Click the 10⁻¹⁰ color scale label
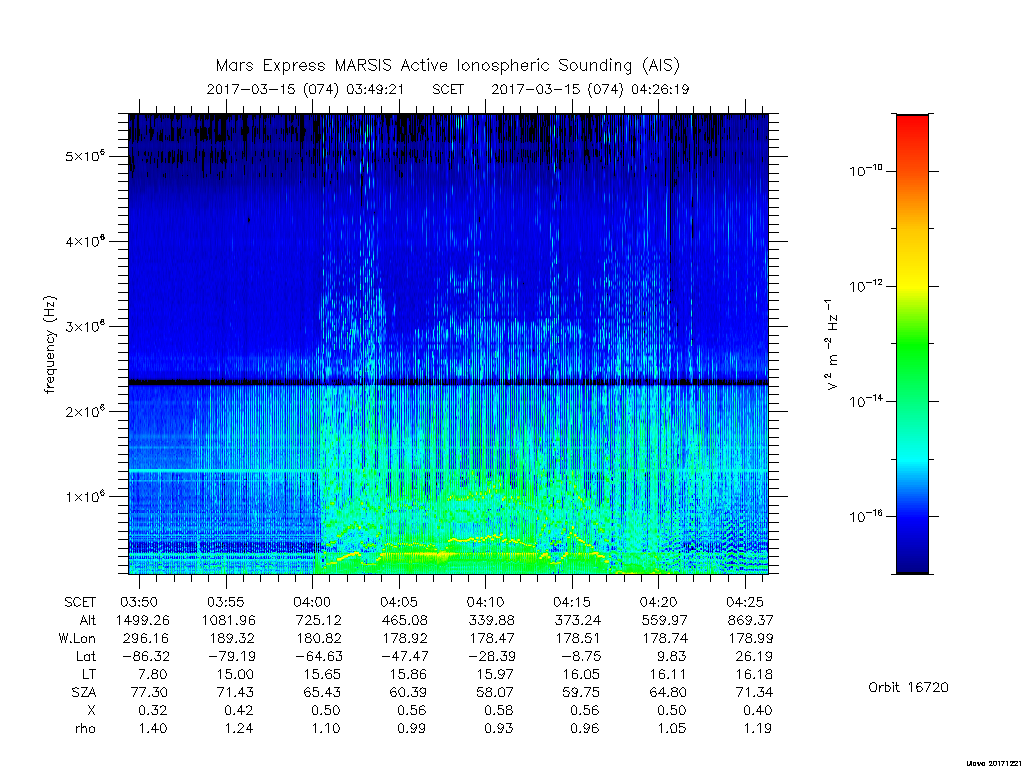Image resolution: width=1024 pixels, height=768 pixels. (866, 171)
